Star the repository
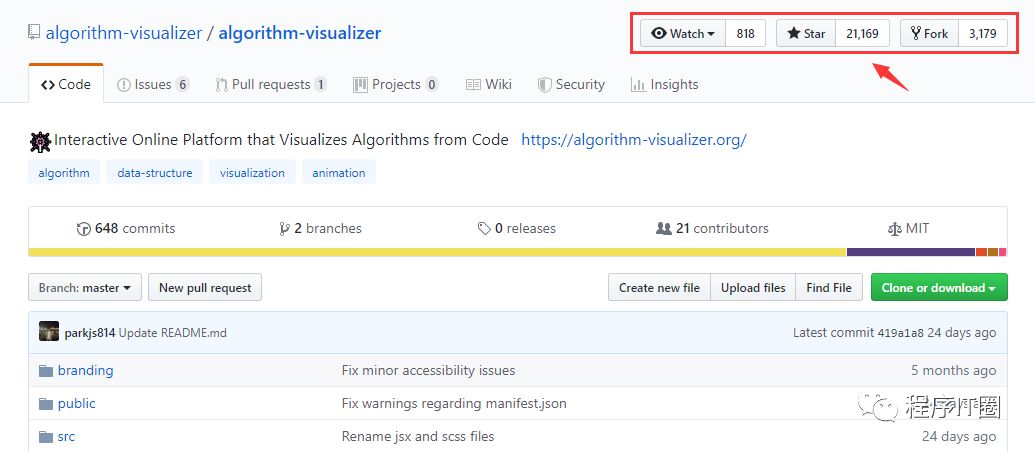 (x=806, y=34)
